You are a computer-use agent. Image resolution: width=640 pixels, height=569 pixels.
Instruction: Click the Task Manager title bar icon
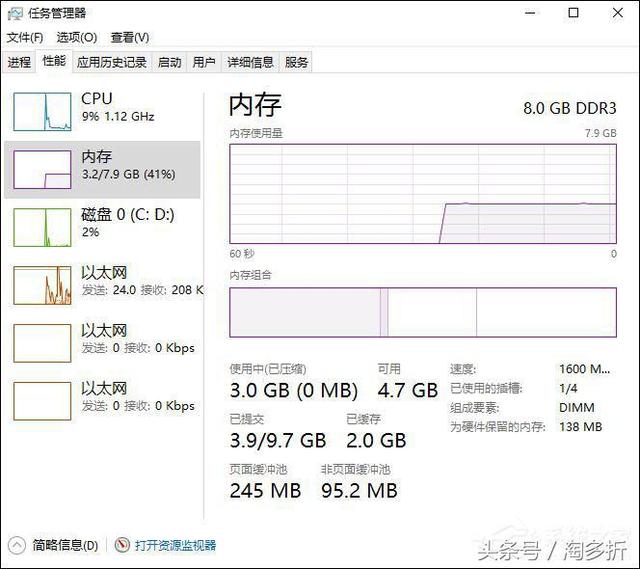pos(15,13)
